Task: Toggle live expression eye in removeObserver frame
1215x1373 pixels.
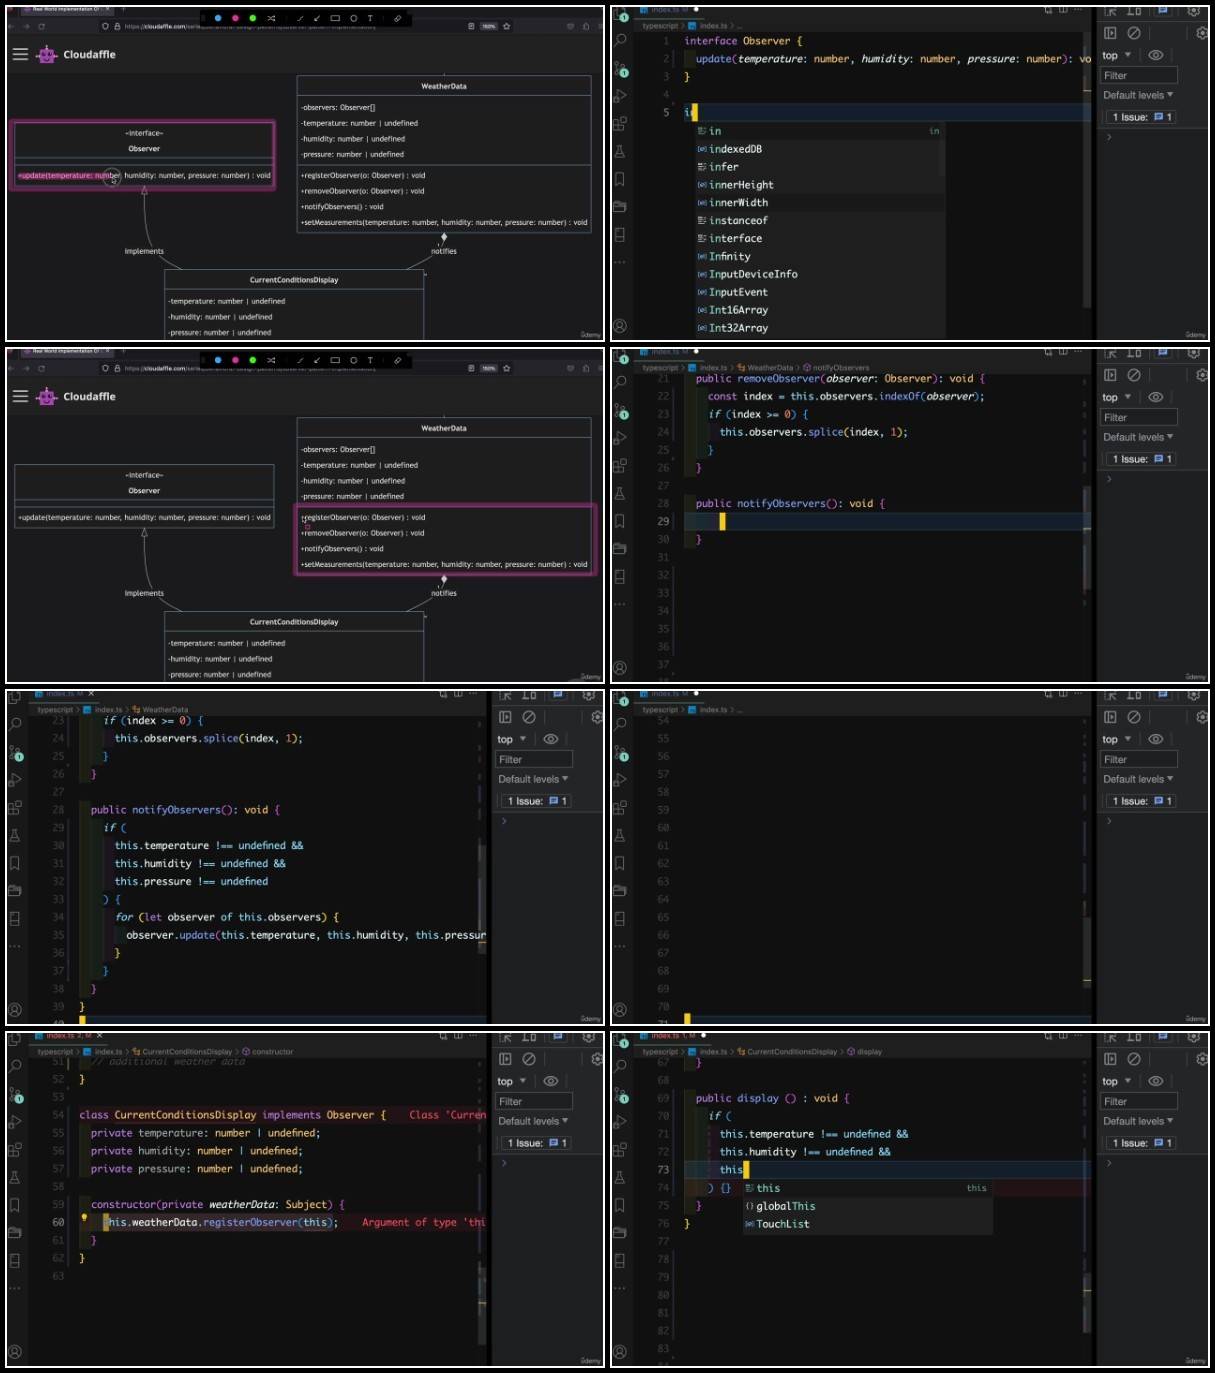Action: click(1155, 397)
